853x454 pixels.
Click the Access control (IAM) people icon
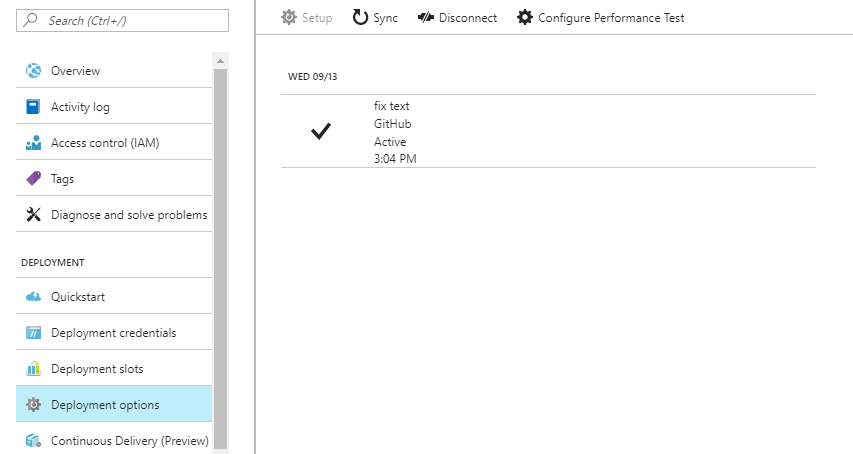(33, 143)
